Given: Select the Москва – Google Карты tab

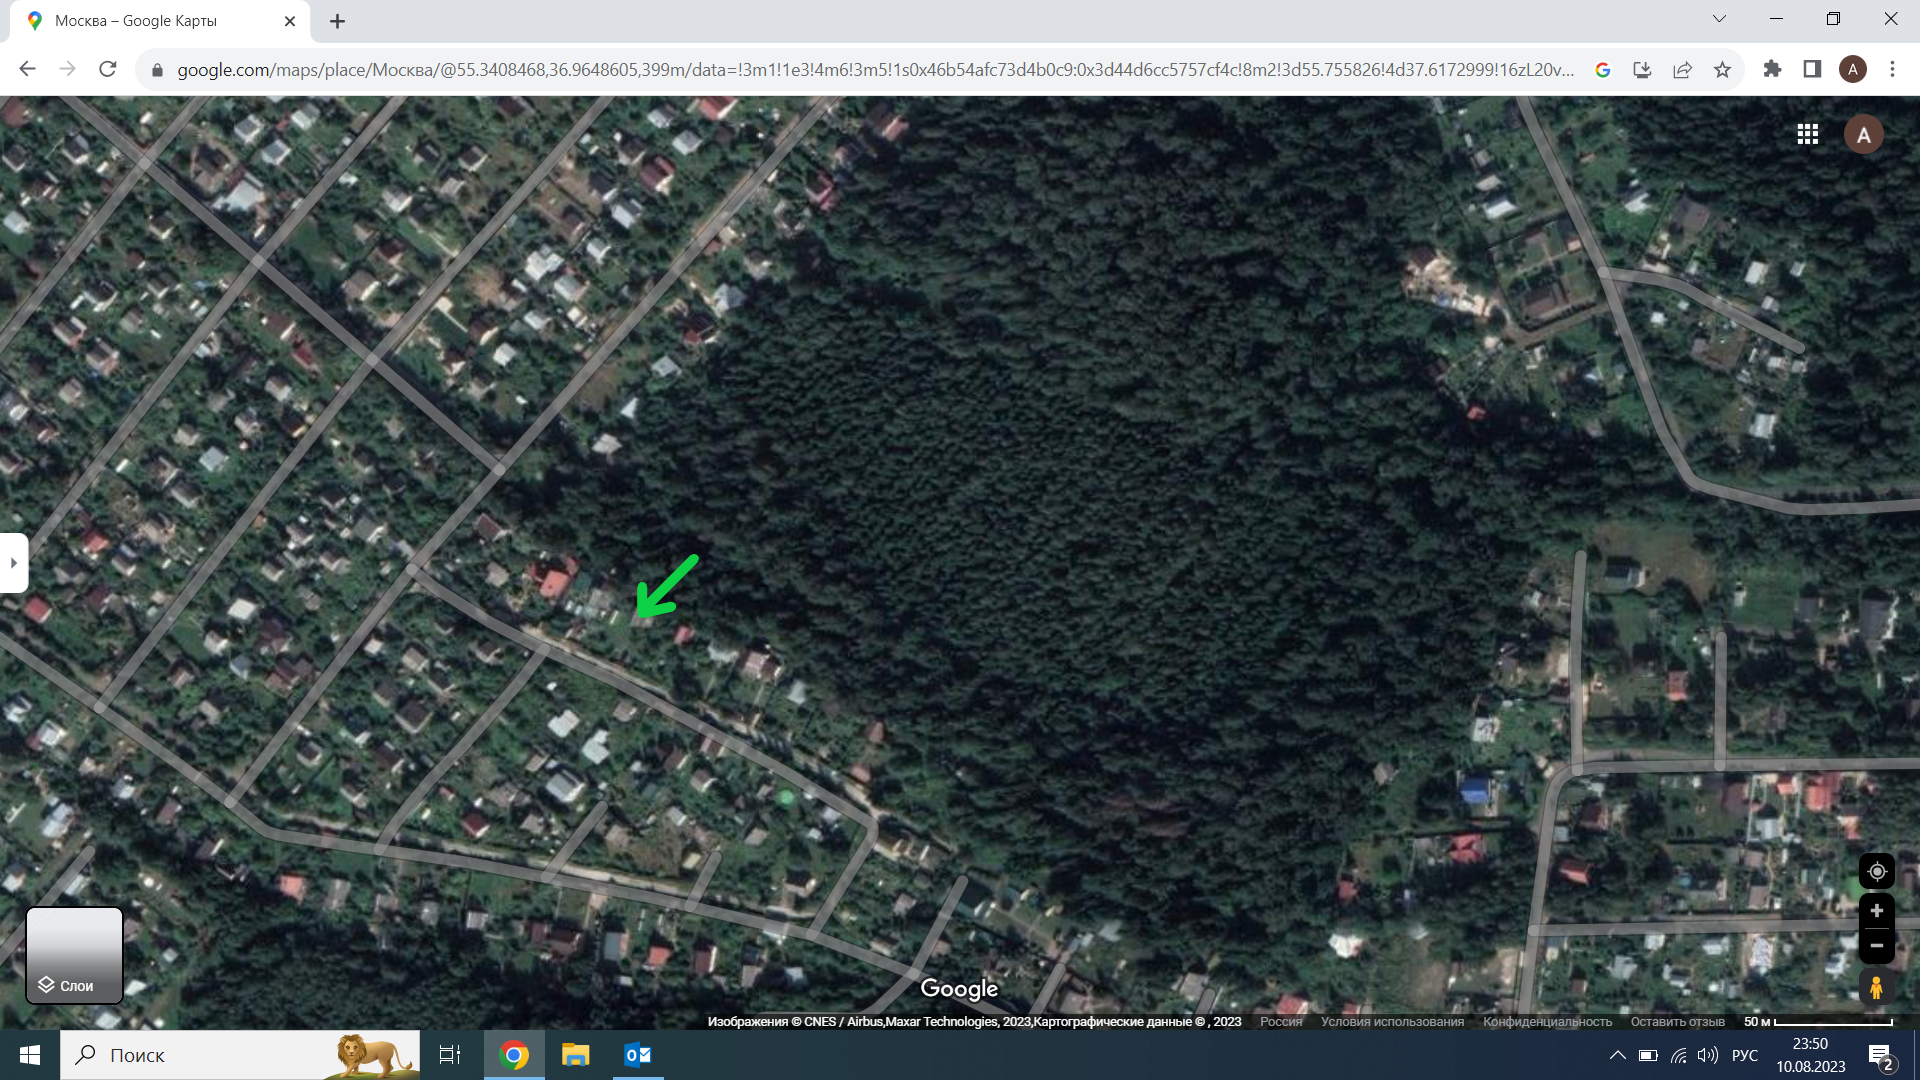Looking at the screenshot, I should click(x=136, y=21).
